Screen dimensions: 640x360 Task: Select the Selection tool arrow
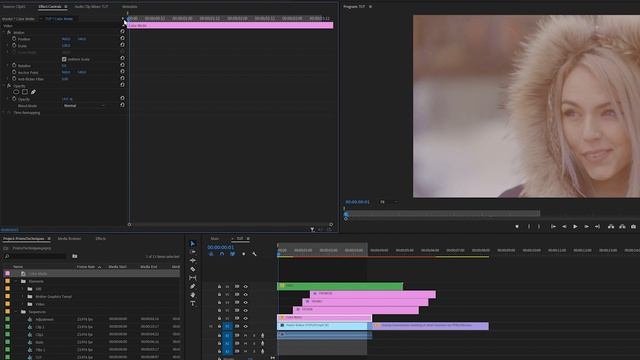click(193, 244)
